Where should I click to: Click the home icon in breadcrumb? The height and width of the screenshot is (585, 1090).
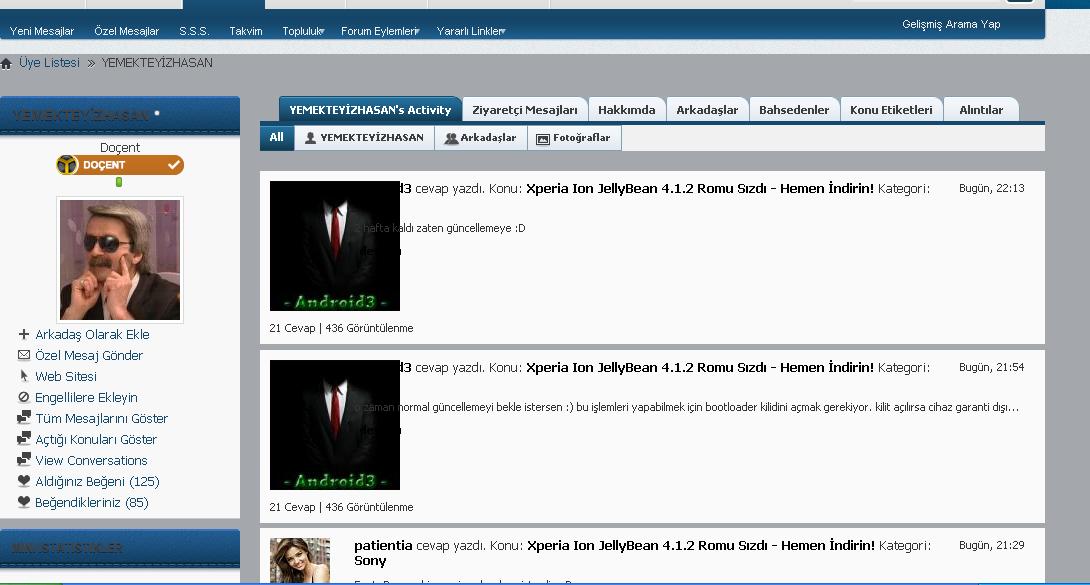(x=6, y=64)
